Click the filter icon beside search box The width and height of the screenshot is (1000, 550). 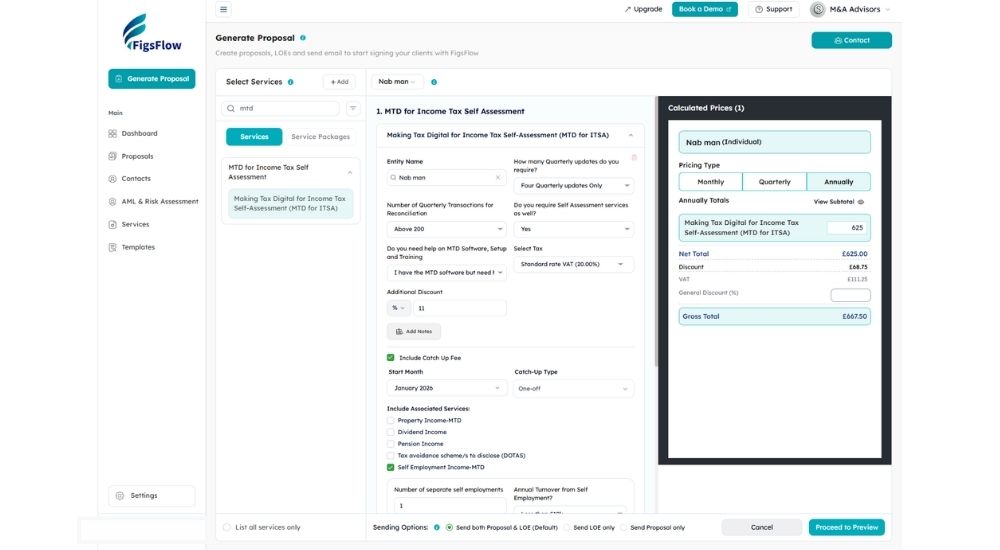tap(353, 108)
